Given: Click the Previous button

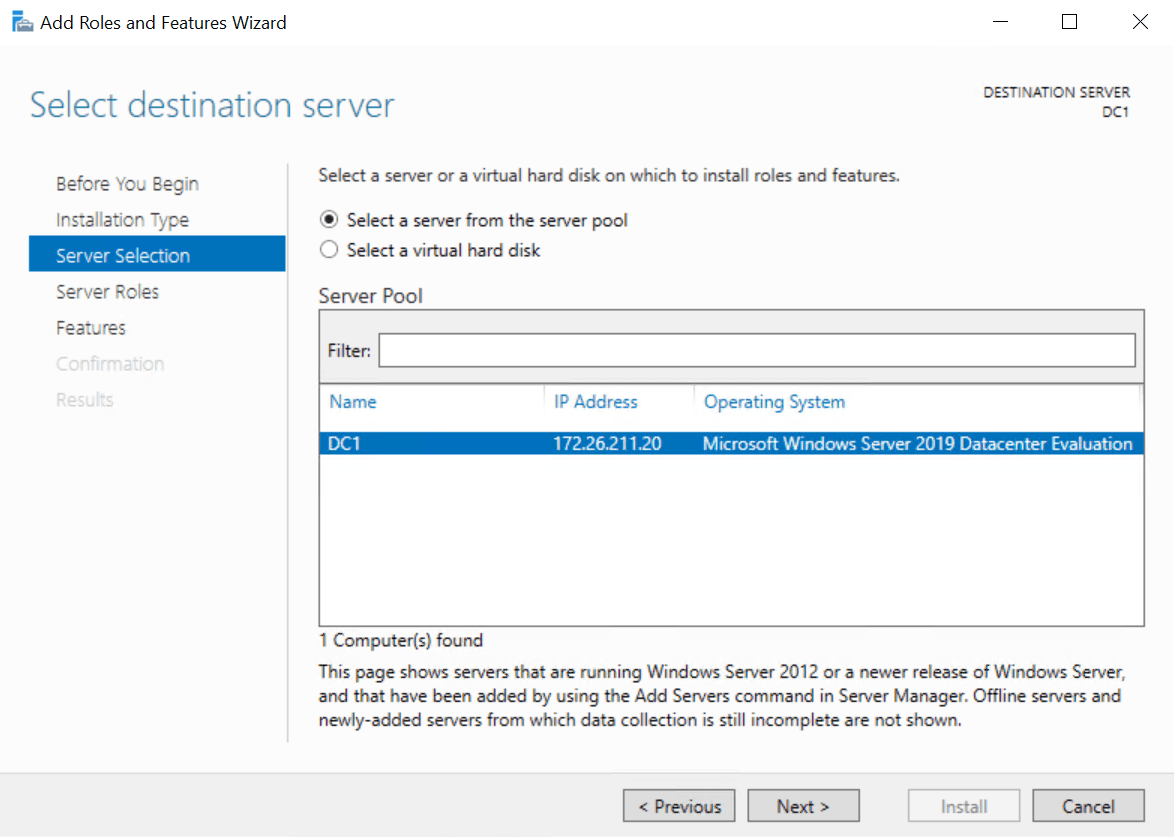Looking at the screenshot, I should tap(679, 805).
